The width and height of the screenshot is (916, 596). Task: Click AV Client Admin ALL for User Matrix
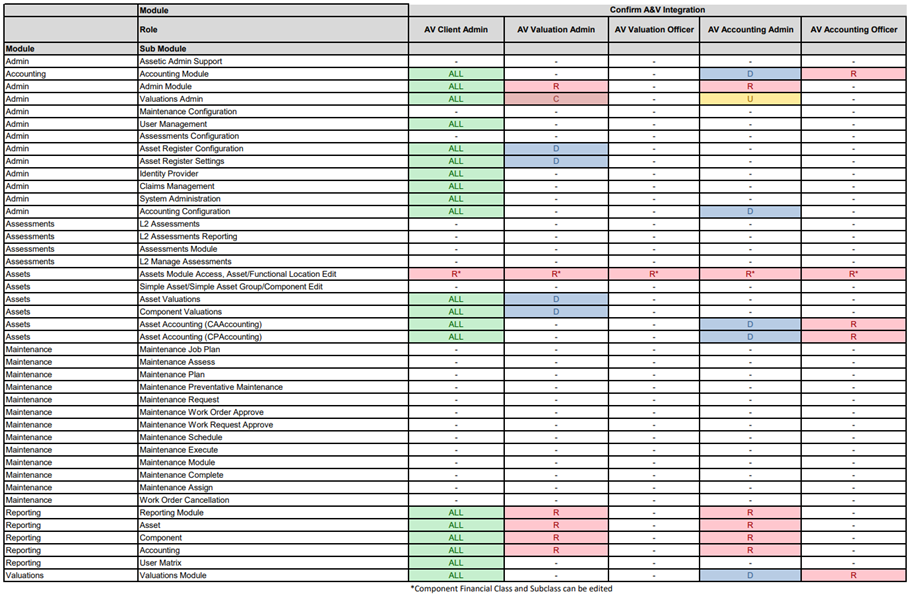click(x=456, y=563)
